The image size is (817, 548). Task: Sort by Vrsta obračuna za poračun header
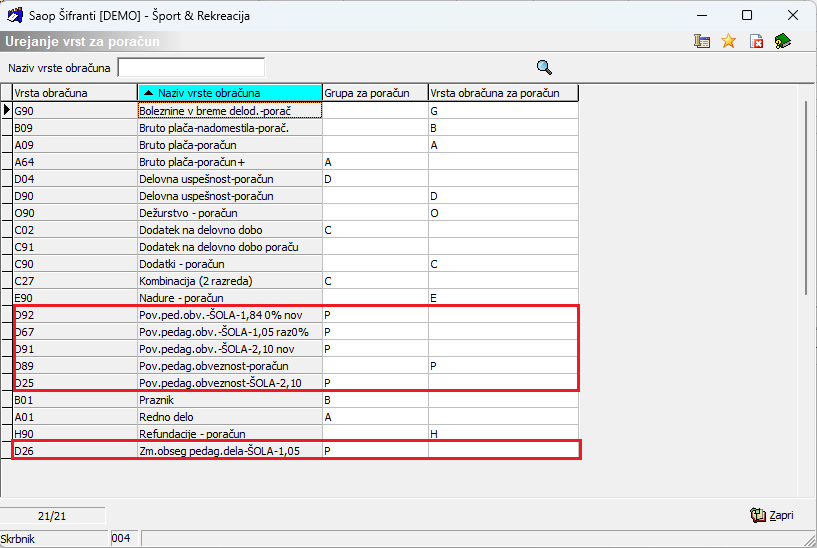coord(503,93)
